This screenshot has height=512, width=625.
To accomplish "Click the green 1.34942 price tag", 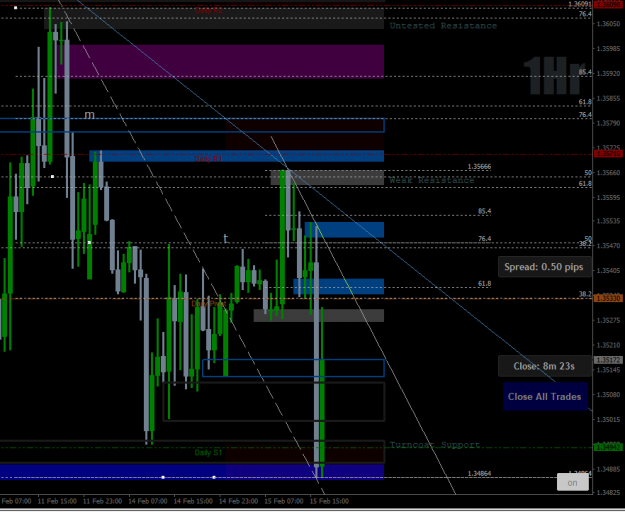I will (608, 447).
